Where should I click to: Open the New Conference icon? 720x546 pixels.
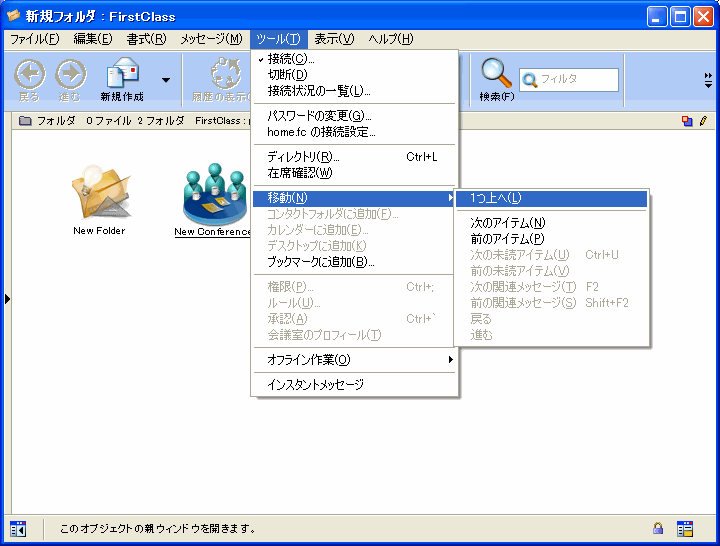tap(215, 194)
